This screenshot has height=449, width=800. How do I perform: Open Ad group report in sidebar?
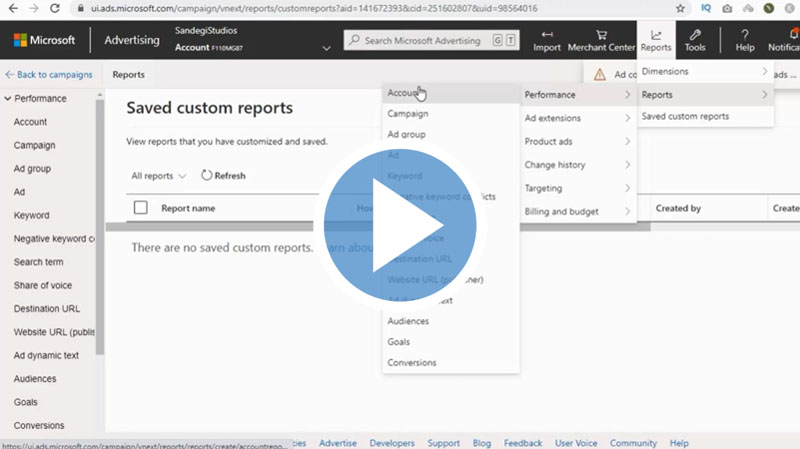pos(32,168)
